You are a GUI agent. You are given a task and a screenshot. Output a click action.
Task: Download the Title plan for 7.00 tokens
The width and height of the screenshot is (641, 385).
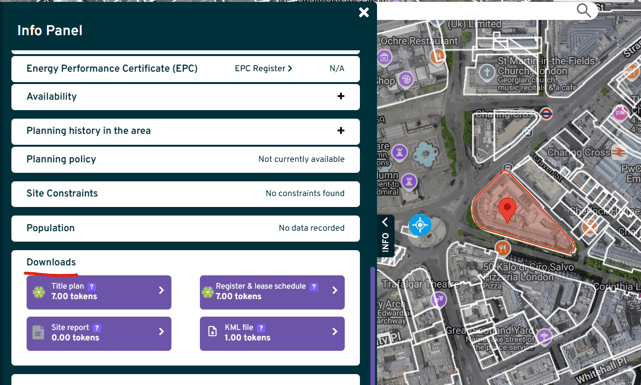(99, 292)
